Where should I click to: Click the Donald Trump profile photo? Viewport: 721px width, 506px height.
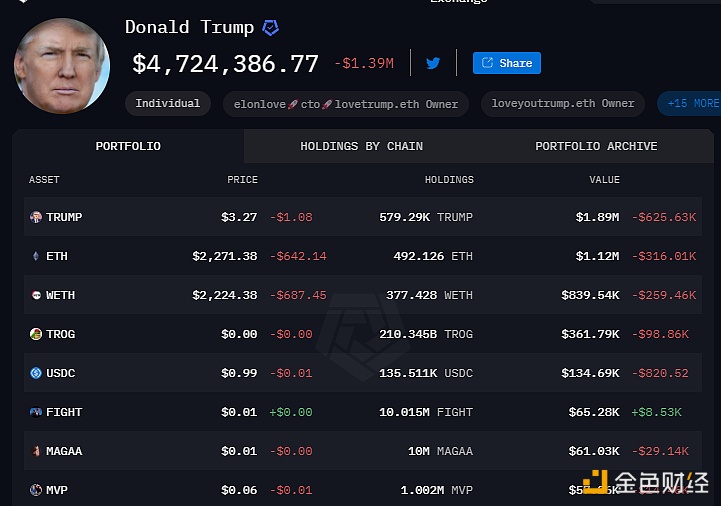[61, 65]
